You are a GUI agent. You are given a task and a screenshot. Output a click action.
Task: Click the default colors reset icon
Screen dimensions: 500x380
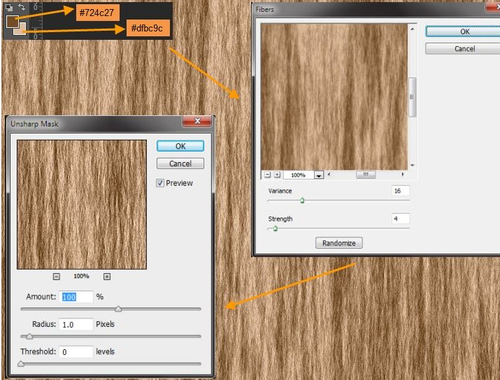tap(9, 7)
